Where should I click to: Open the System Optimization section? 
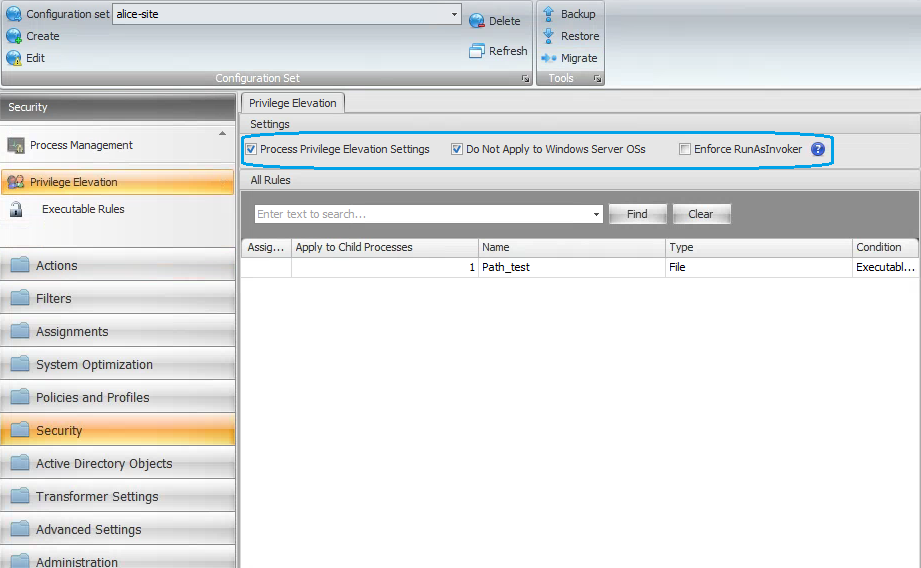tap(117, 364)
